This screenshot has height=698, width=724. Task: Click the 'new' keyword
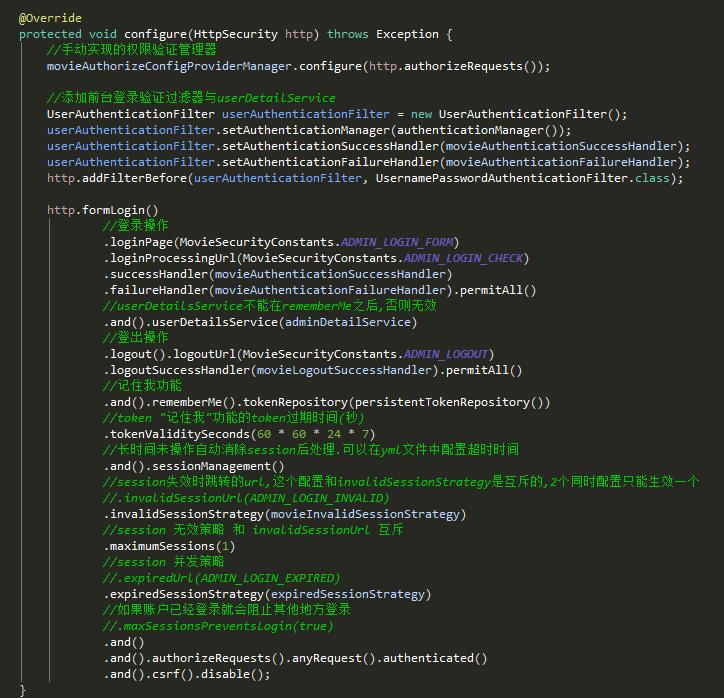pyautogui.click(x=421, y=114)
